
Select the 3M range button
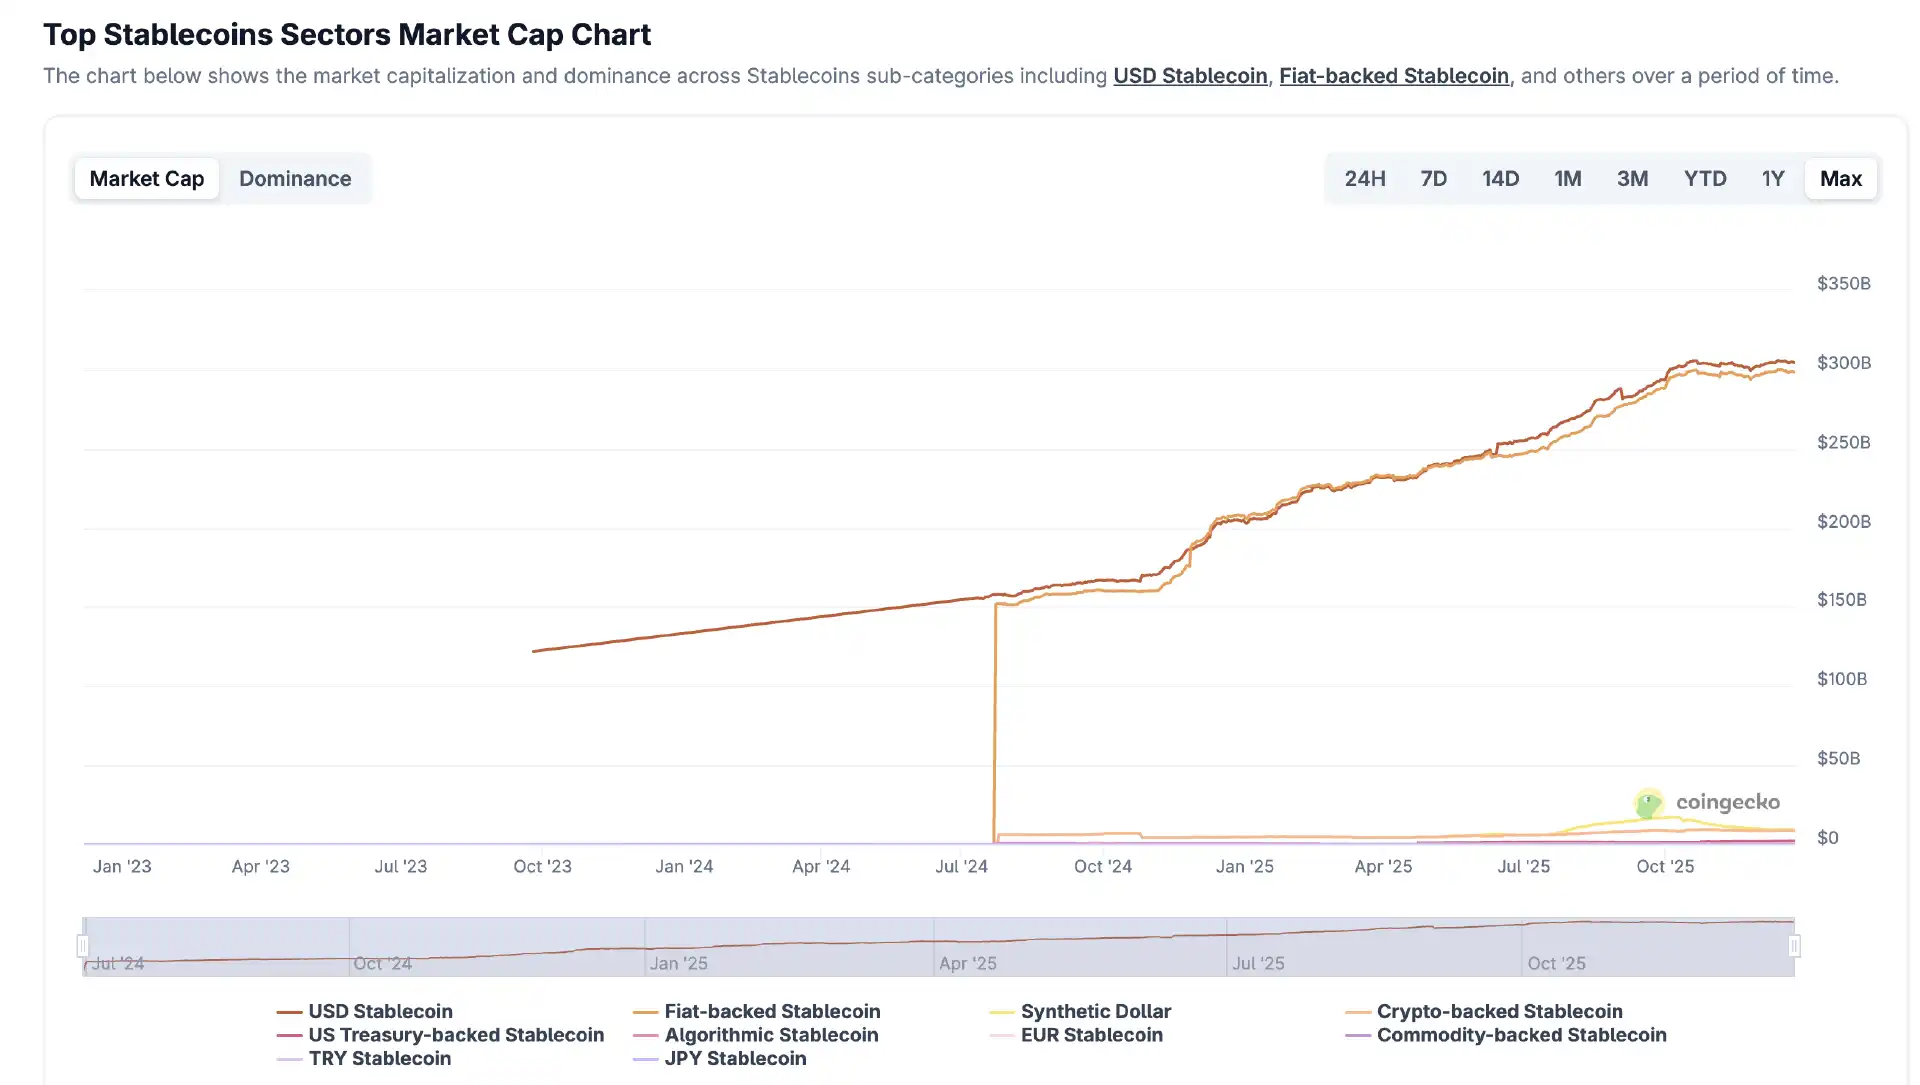(x=1632, y=179)
